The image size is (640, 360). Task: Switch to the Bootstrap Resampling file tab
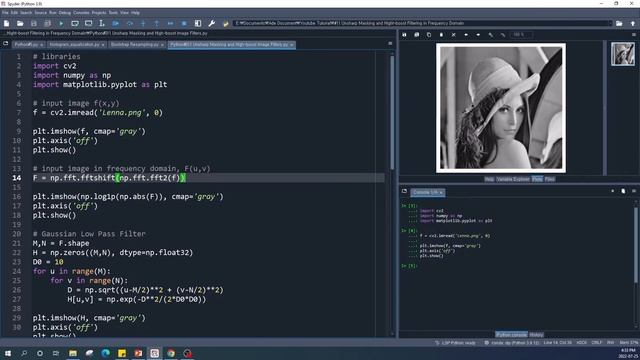137,44
